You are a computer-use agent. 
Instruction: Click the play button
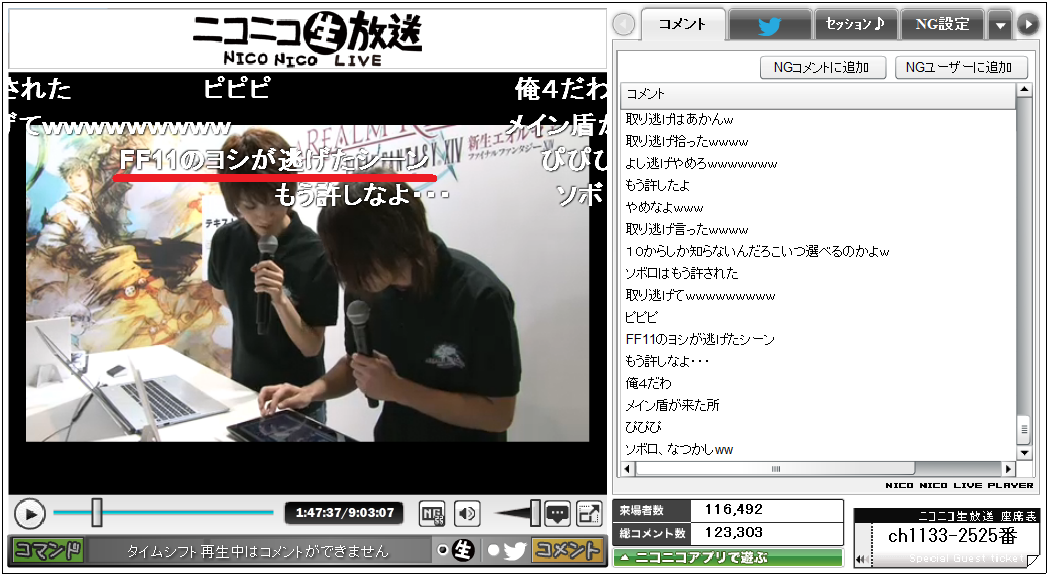click(x=30, y=514)
